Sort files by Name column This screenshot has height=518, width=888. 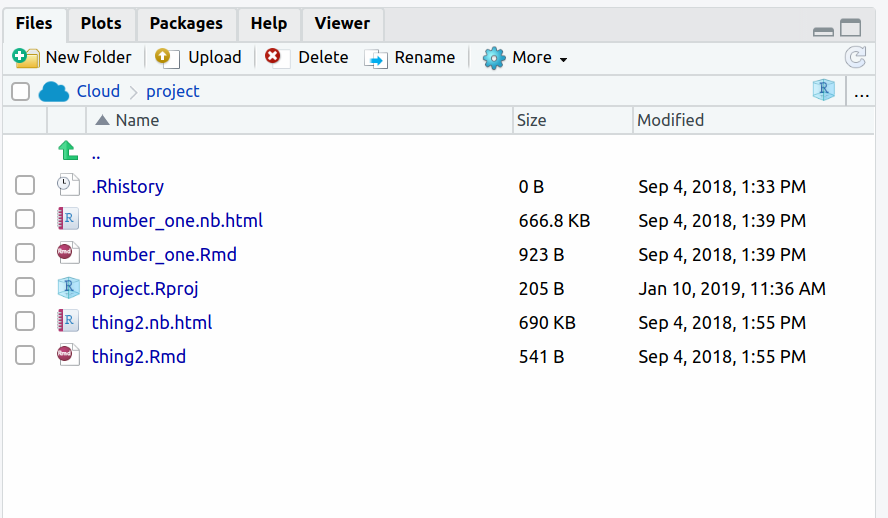(137, 120)
